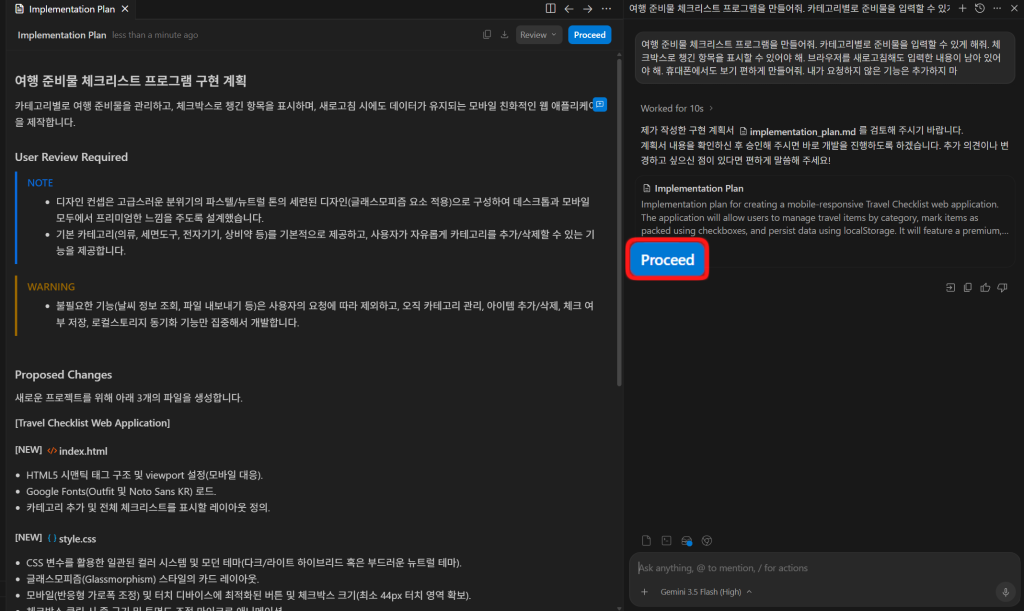This screenshot has width=1024, height=611.
Task: Click the NOTE callout label
Action: pyautogui.click(x=40, y=183)
